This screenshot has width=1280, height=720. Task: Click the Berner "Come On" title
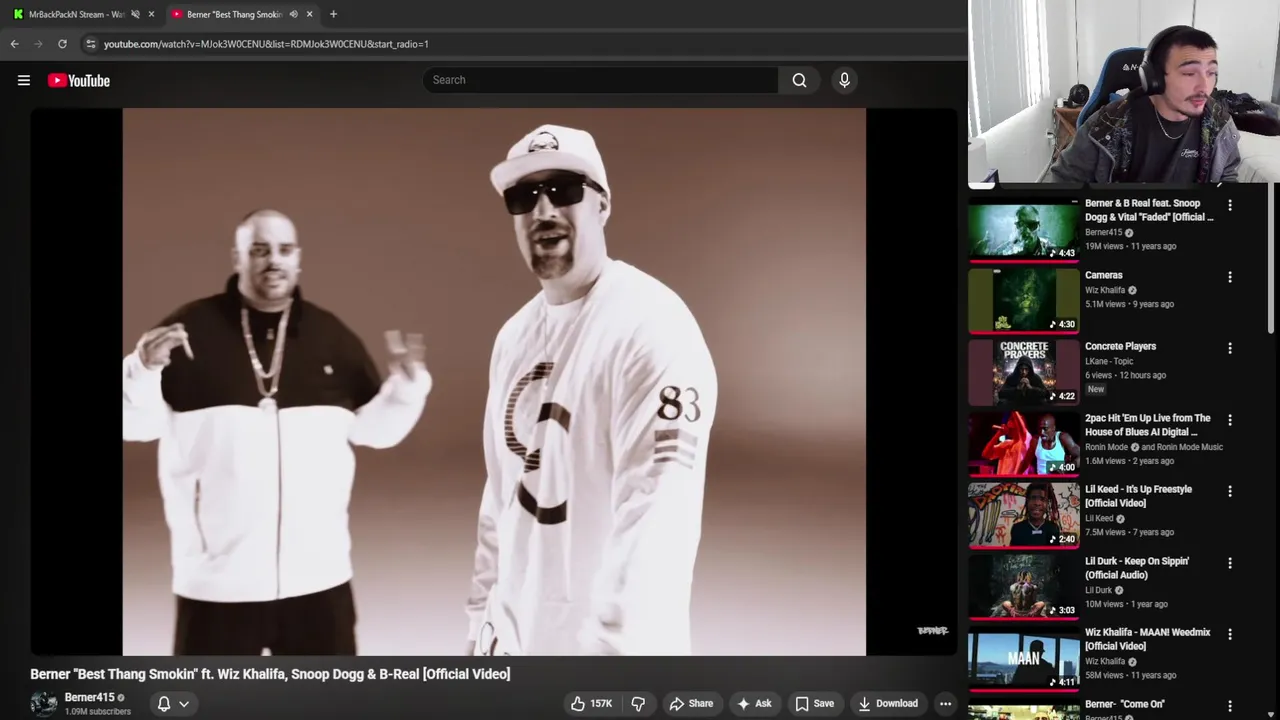coord(1125,704)
